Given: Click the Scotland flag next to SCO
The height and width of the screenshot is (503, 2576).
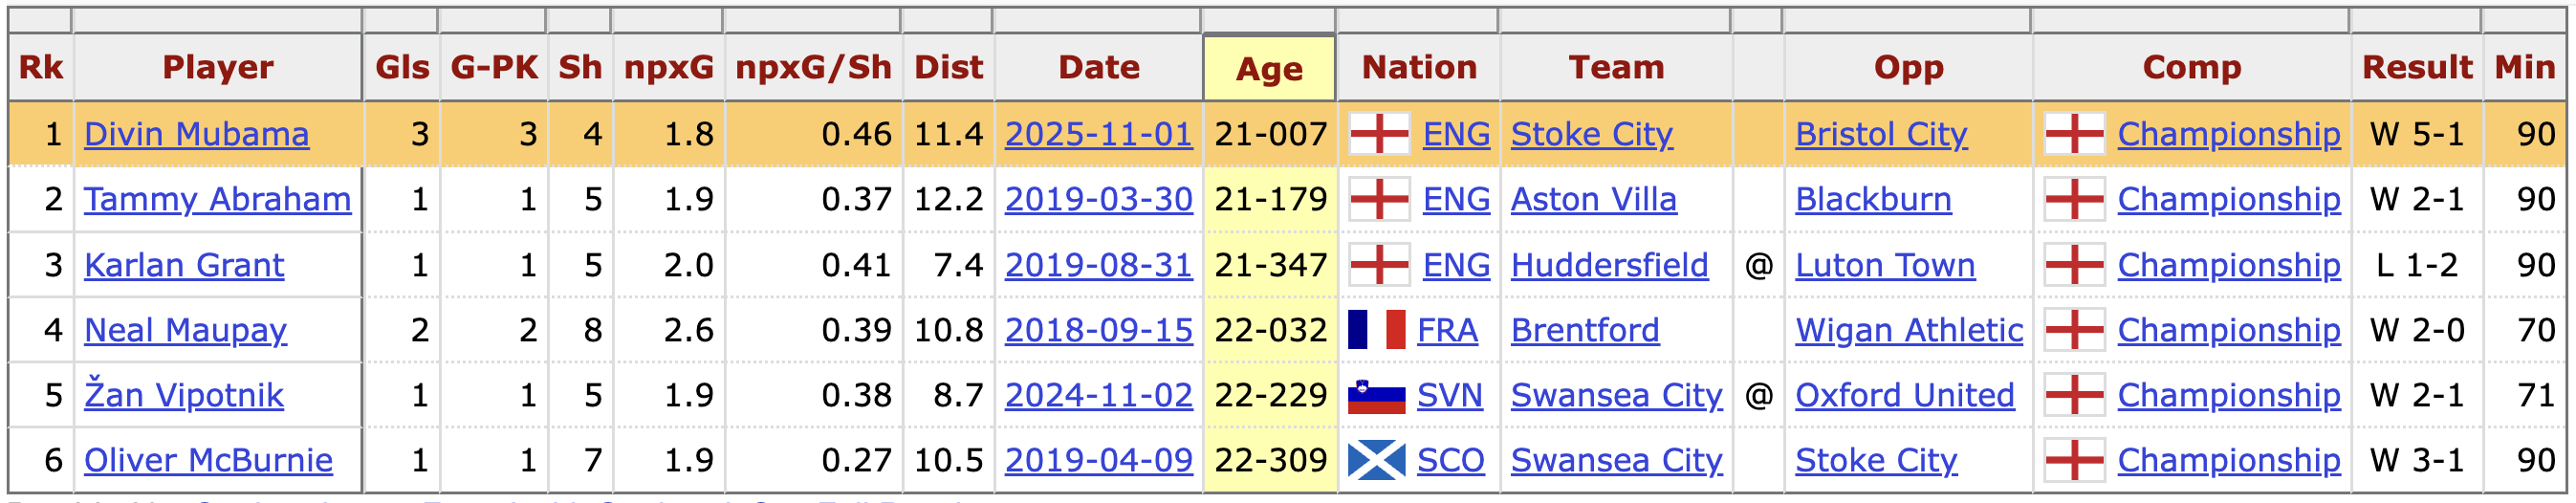Looking at the screenshot, I should 1376,461.
